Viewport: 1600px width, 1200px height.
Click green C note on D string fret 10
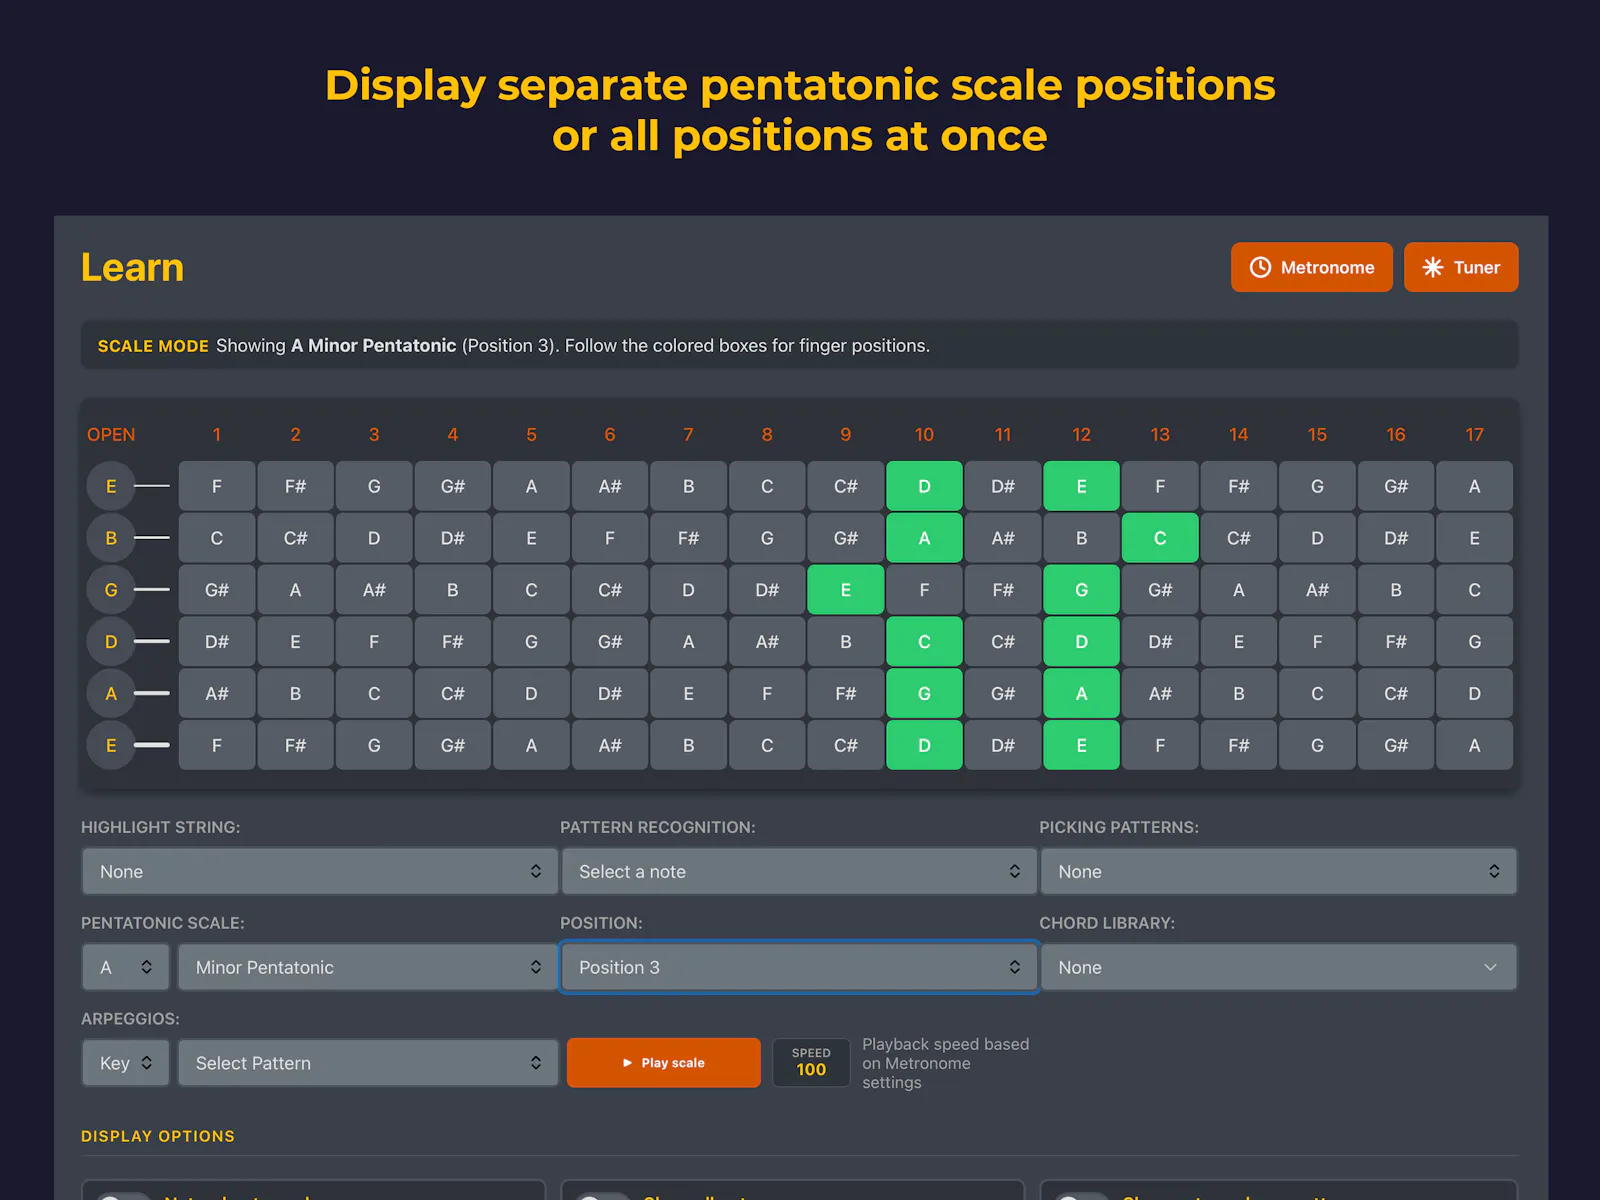point(924,641)
